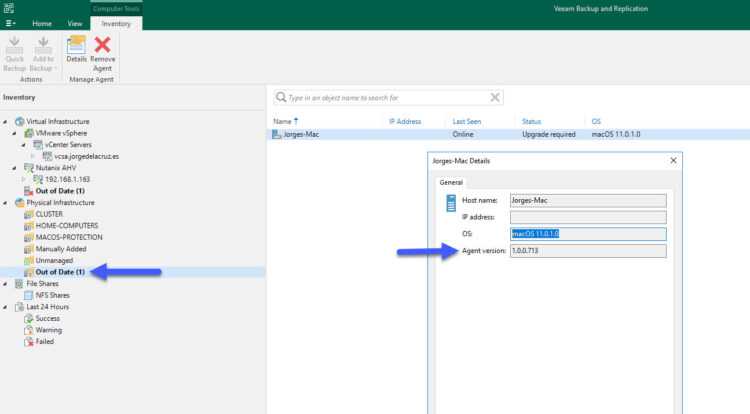Sort by the OS column header

(x=596, y=121)
